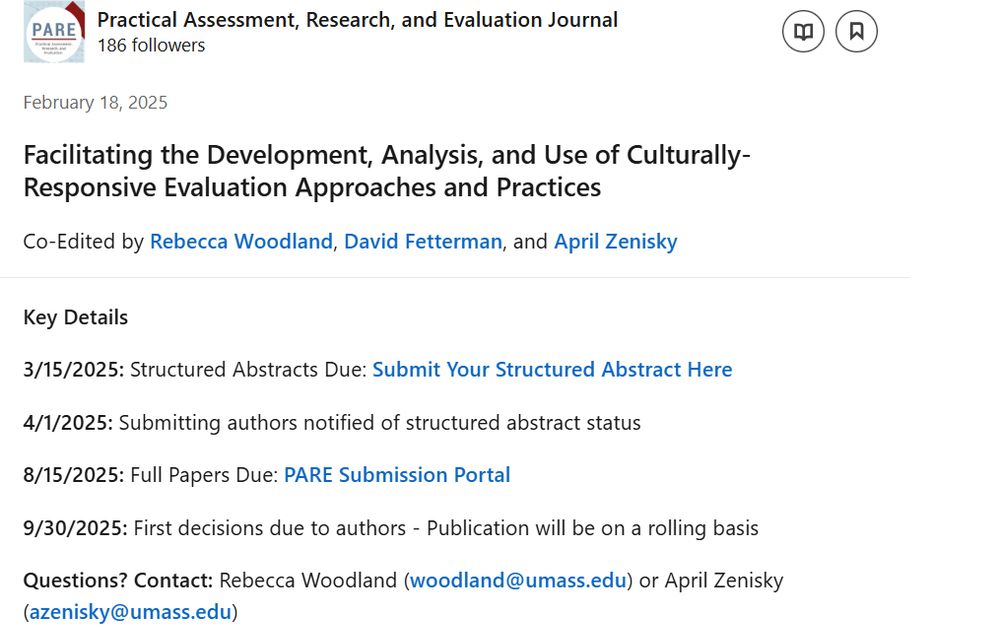Open April Zenisky's co-editor profile link
Screen dimensions: 1000x630
point(615,241)
